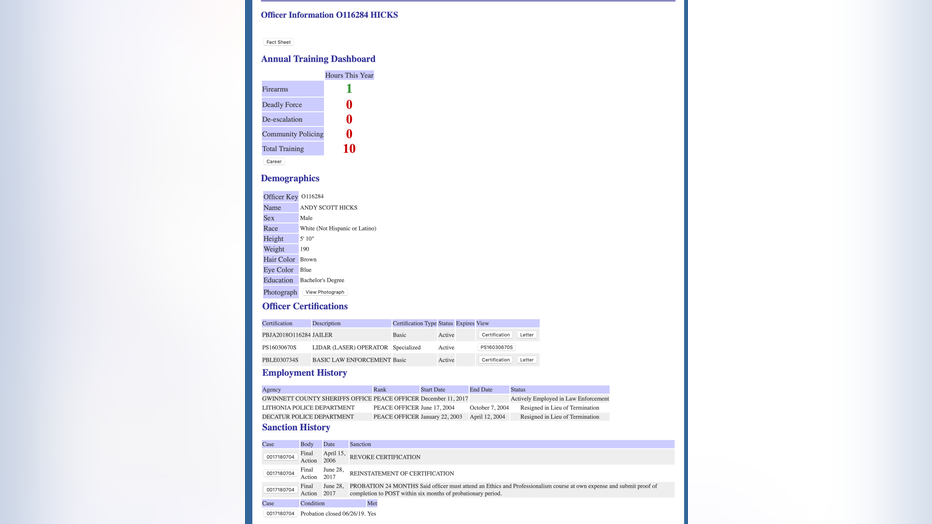This screenshot has width=932, height=524.
Task: Select the Community Policing row label
Action: 292,134
